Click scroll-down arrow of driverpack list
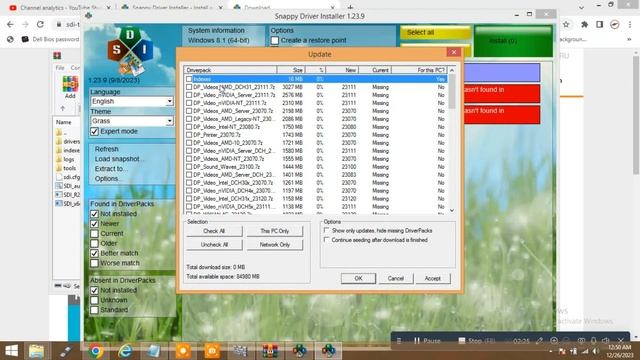Image resolution: width=640 pixels, height=360 pixels. (452, 210)
